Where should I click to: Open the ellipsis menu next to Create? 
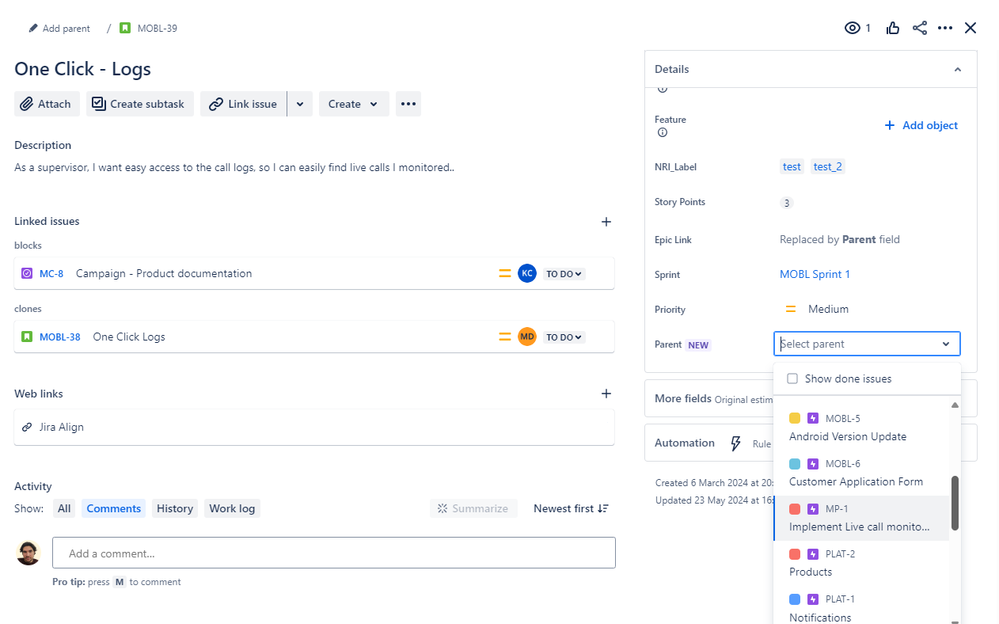[x=408, y=104]
